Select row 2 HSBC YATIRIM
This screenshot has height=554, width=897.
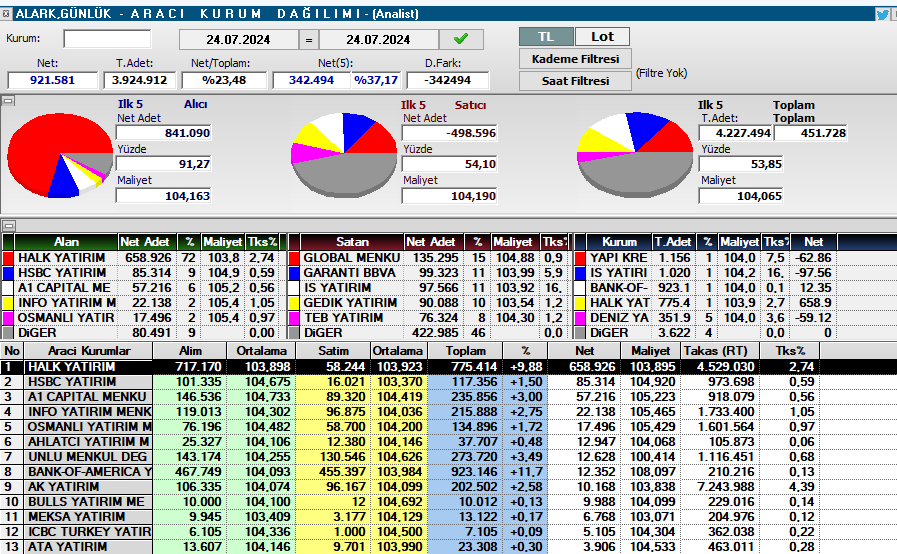point(448,382)
